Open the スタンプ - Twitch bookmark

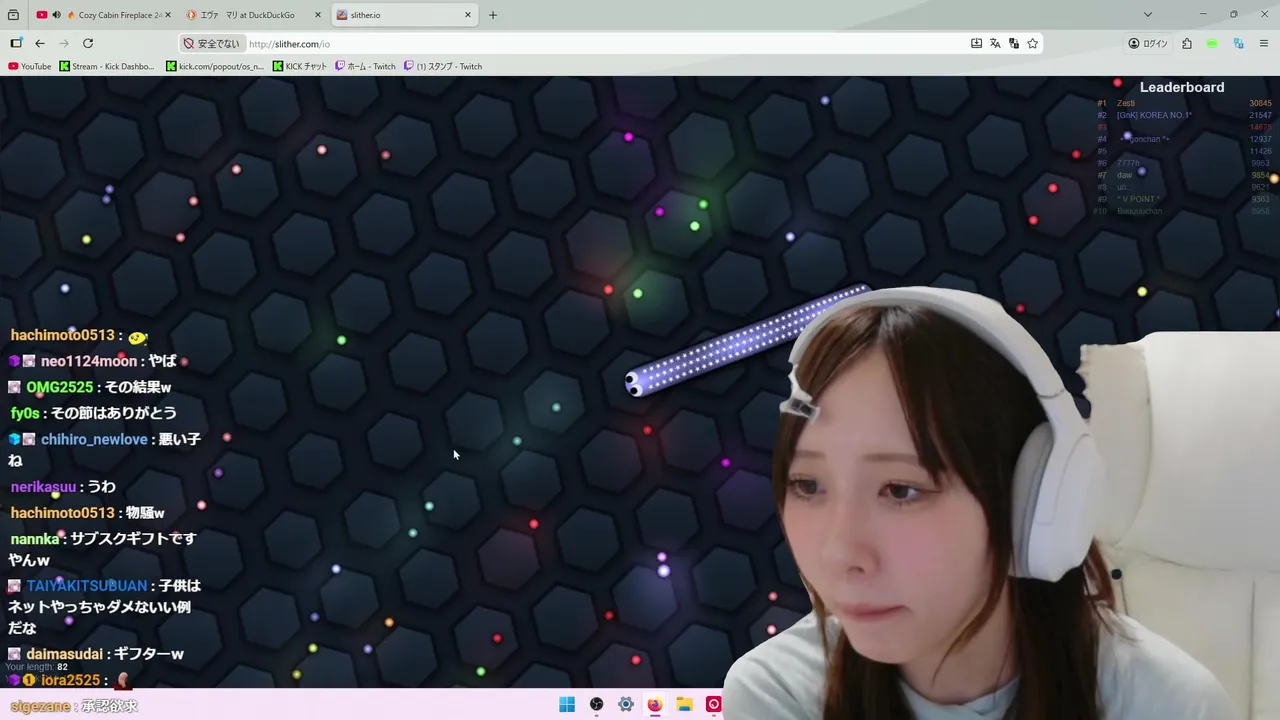(x=443, y=66)
